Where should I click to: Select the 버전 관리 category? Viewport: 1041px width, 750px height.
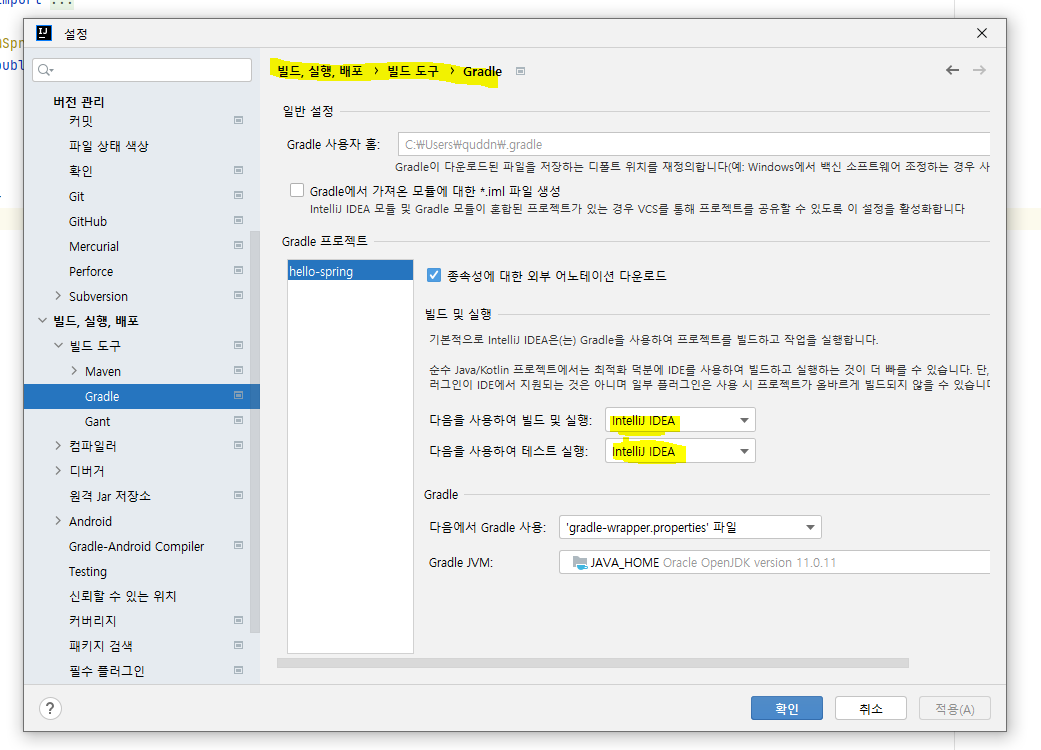coord(79,102)
